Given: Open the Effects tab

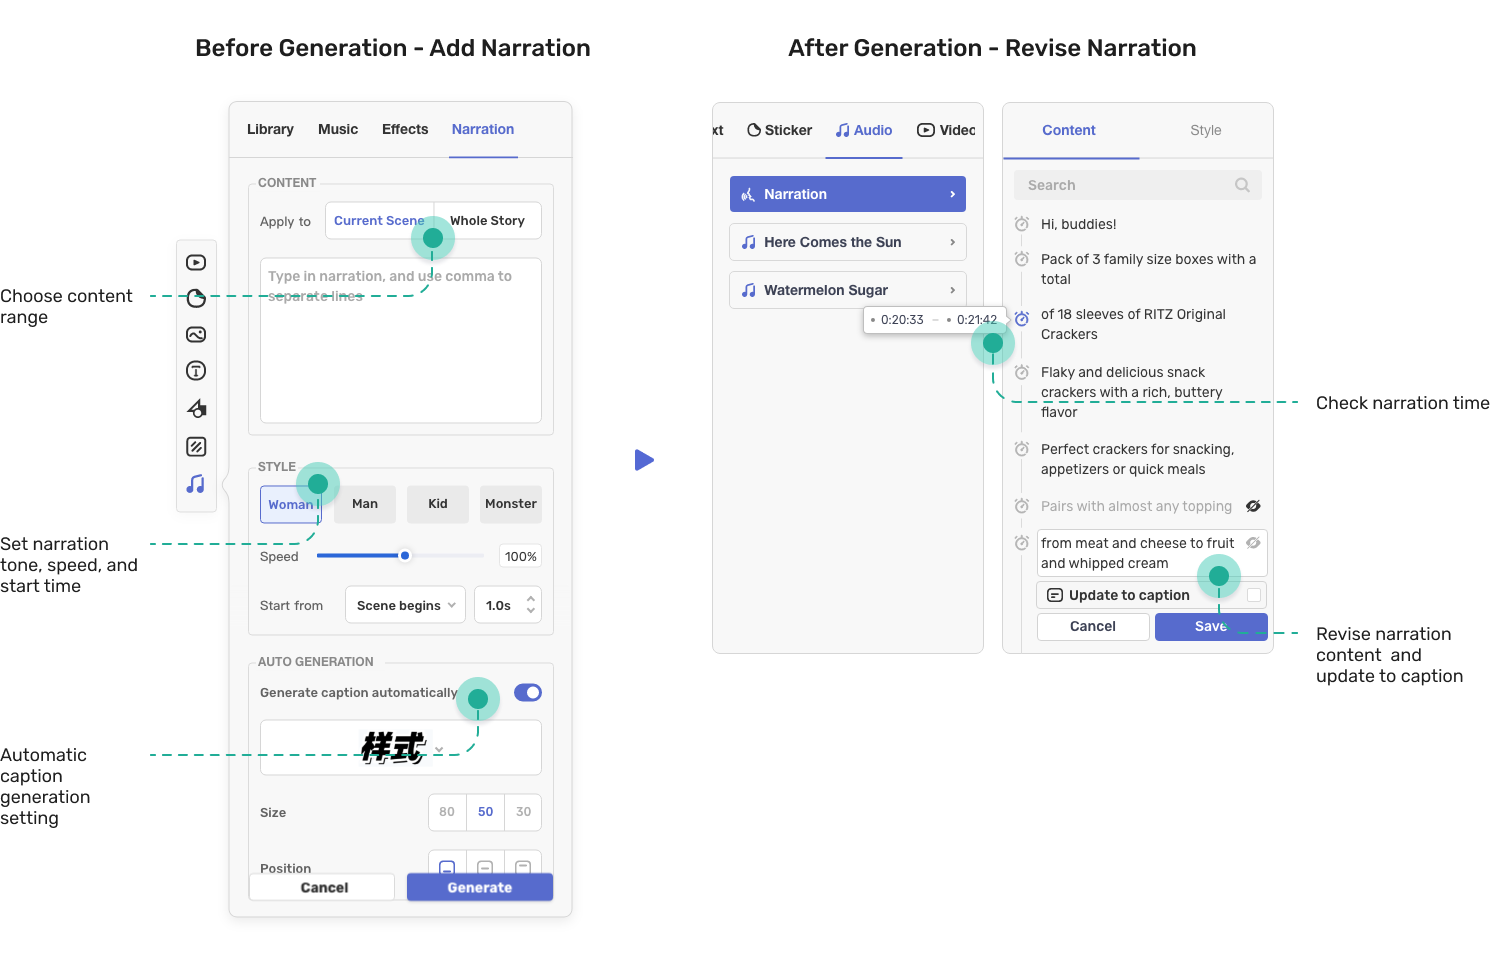Looking at the screenshot, I should pyautogui.click(x=405, y=129).
